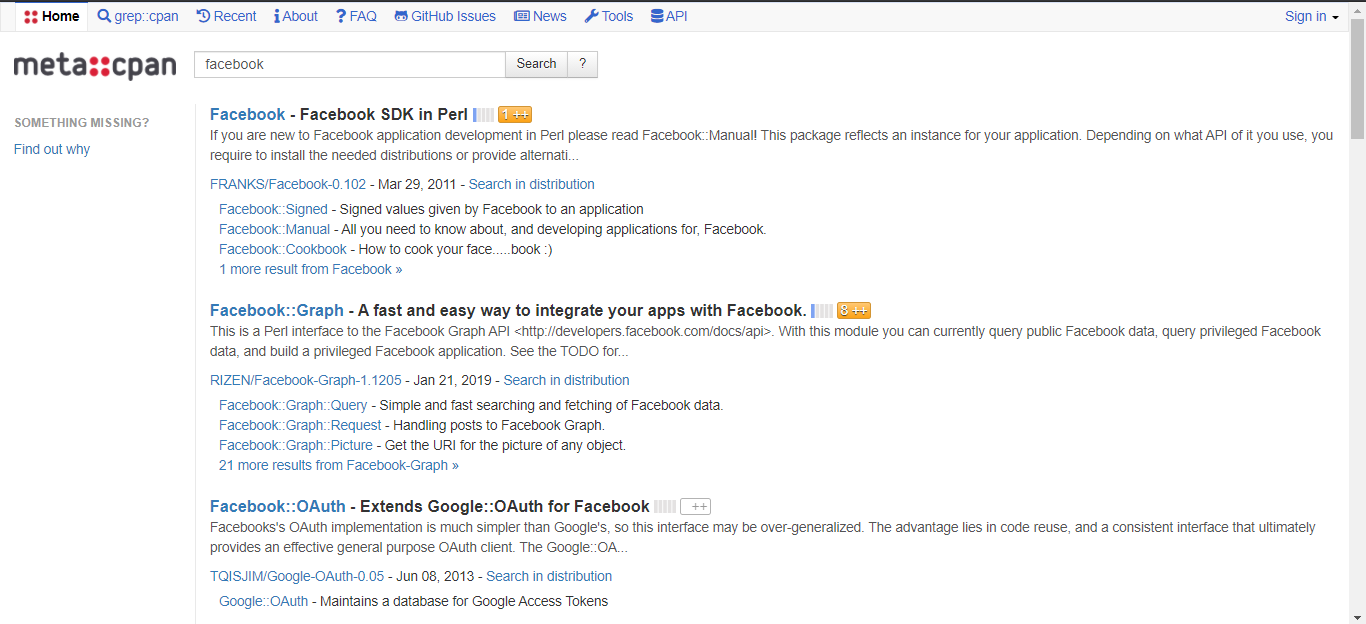Open GitHub Issues link
This screenshot has height=624, width=1366.
tap(445, 16)
